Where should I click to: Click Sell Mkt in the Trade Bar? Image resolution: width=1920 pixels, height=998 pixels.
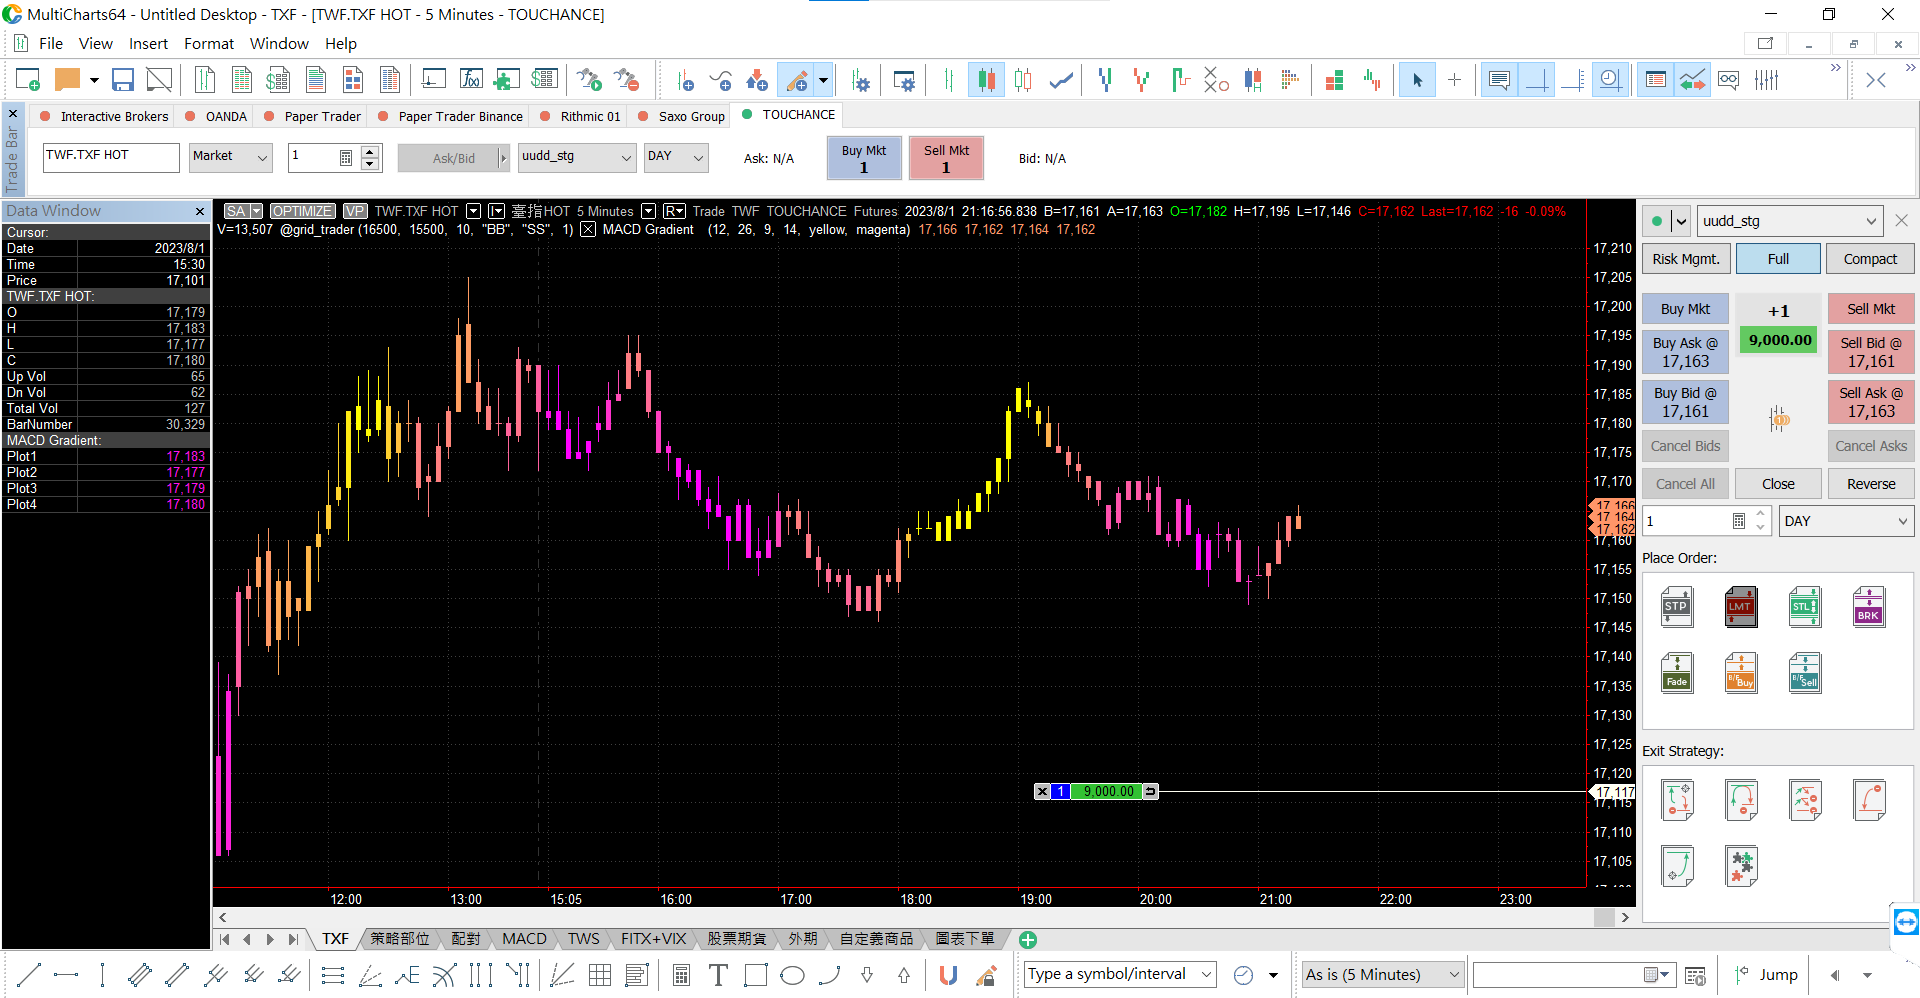point(946,158)
